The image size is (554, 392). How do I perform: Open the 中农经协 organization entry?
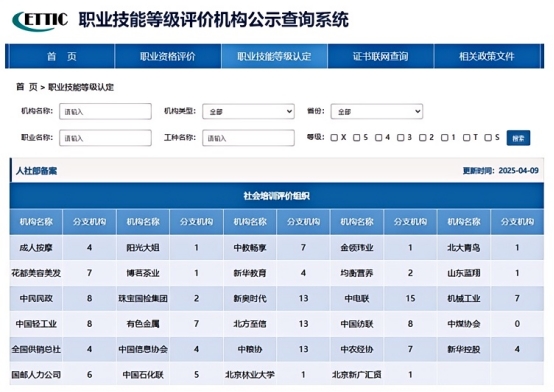[x=357, y=349]
